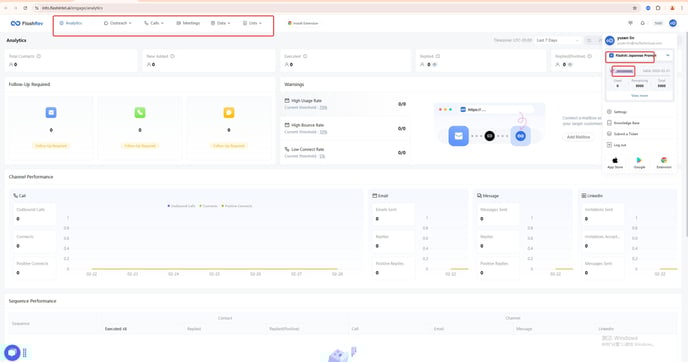Click the Add Mailbox button

[578, 137]
